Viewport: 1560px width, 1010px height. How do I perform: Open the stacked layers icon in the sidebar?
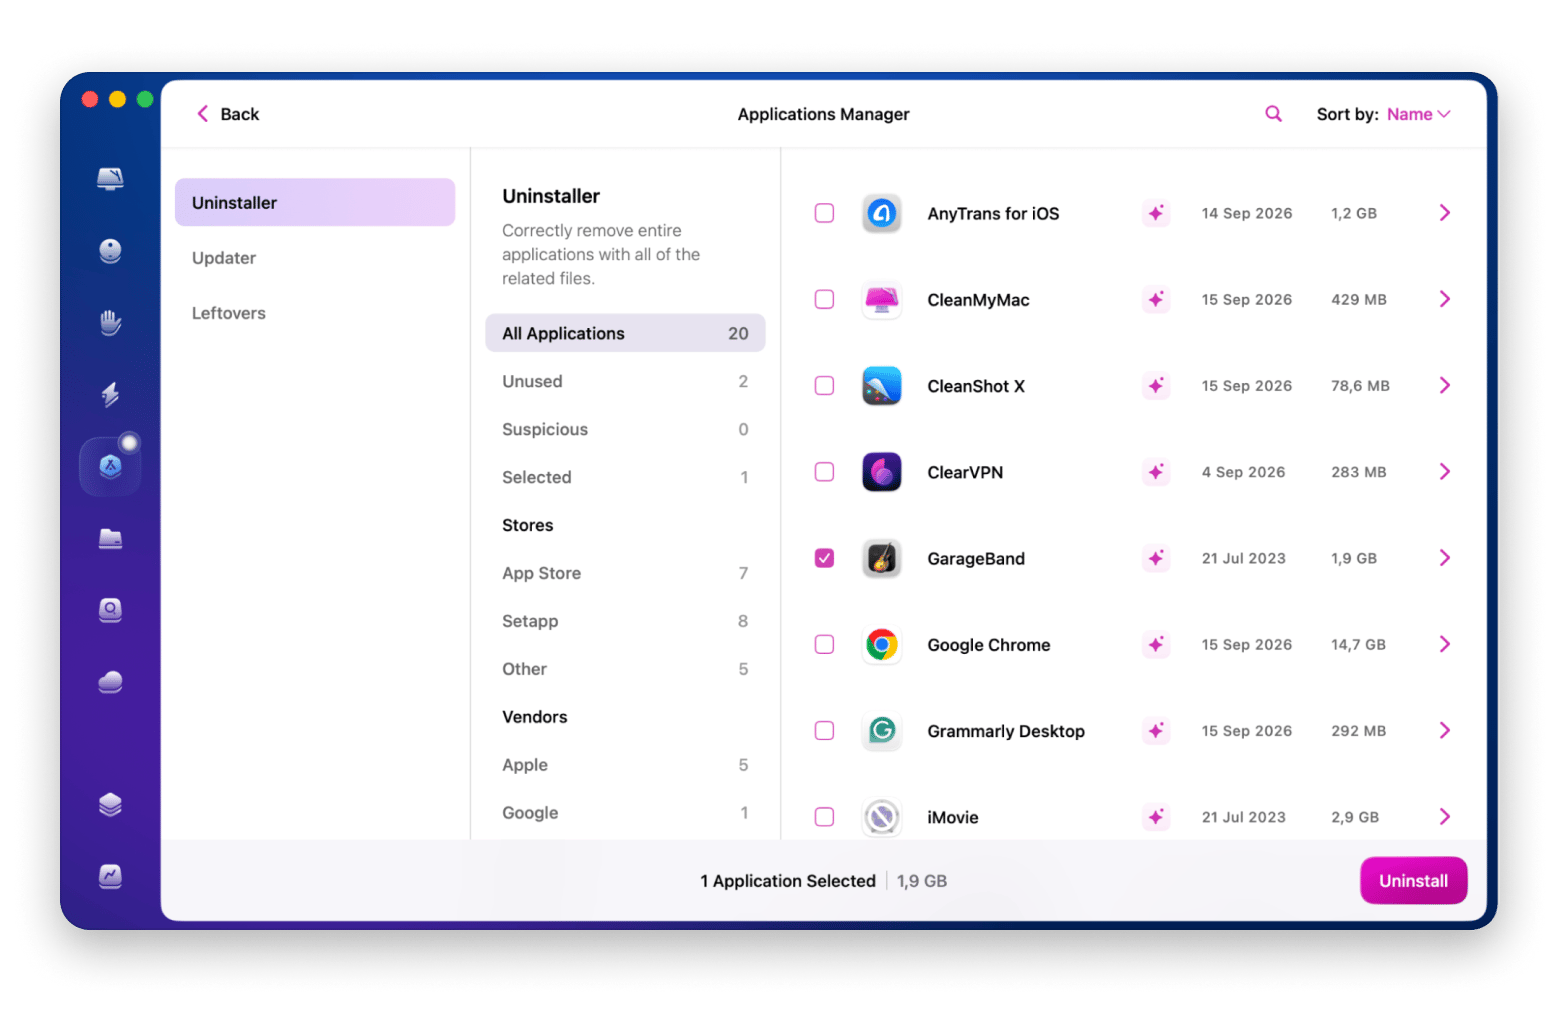tap(110, 805)
